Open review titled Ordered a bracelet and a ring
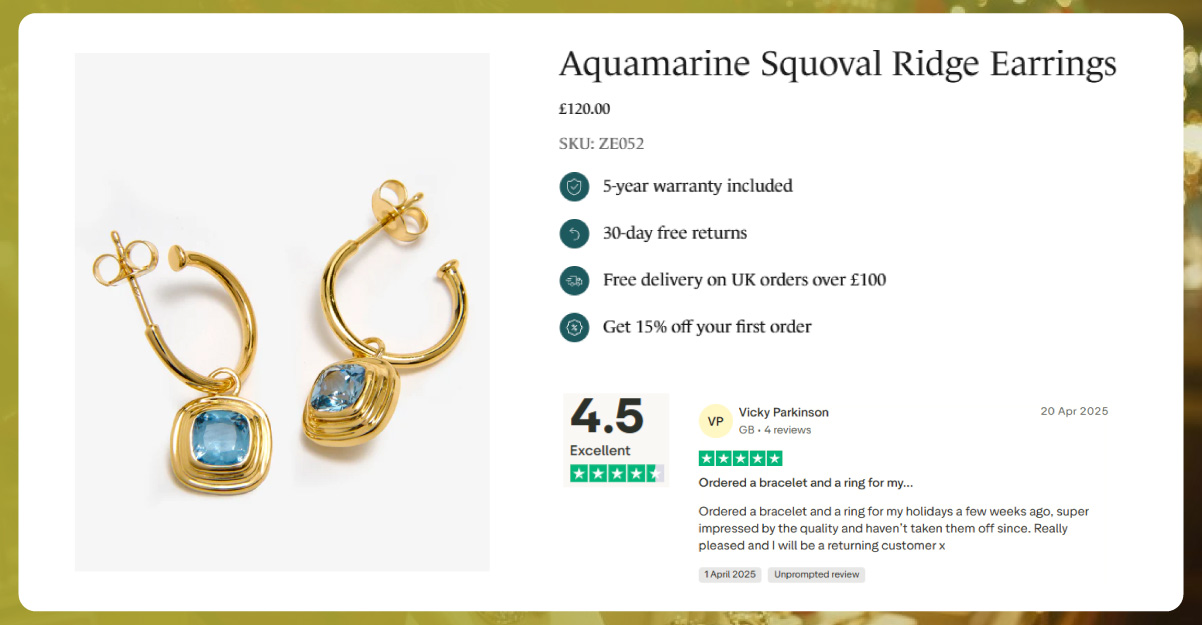Screen dimensions: 1202x625 (805, 483)
